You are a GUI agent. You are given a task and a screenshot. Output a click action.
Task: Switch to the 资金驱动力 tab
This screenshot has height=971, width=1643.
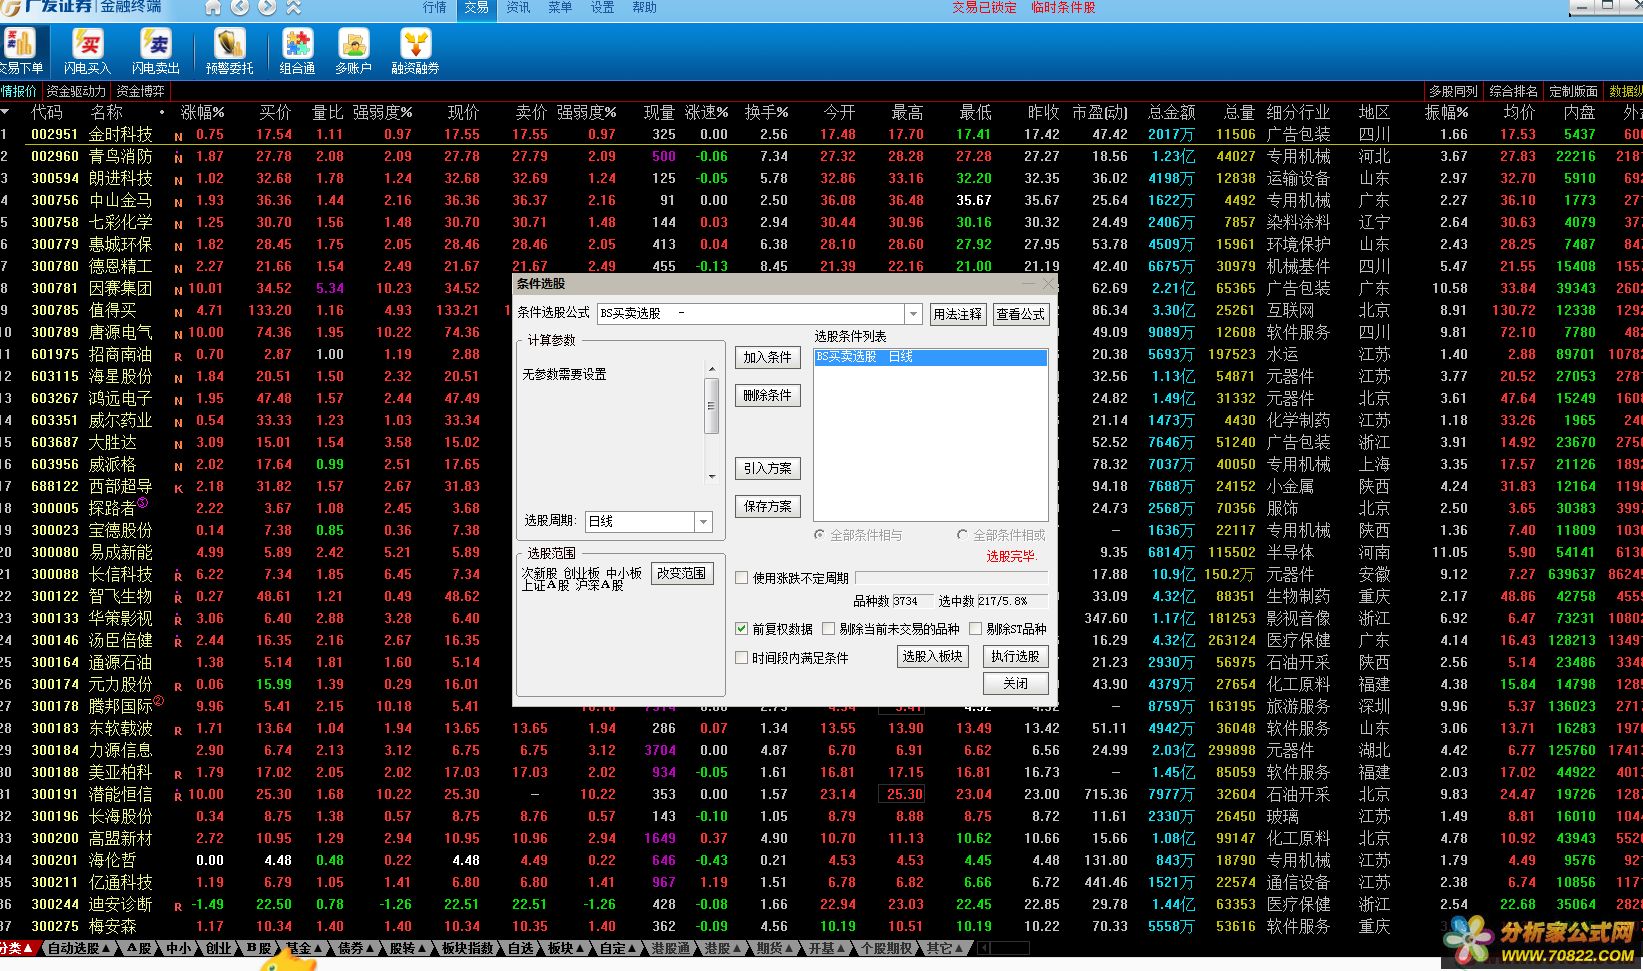tap(76, 91)
